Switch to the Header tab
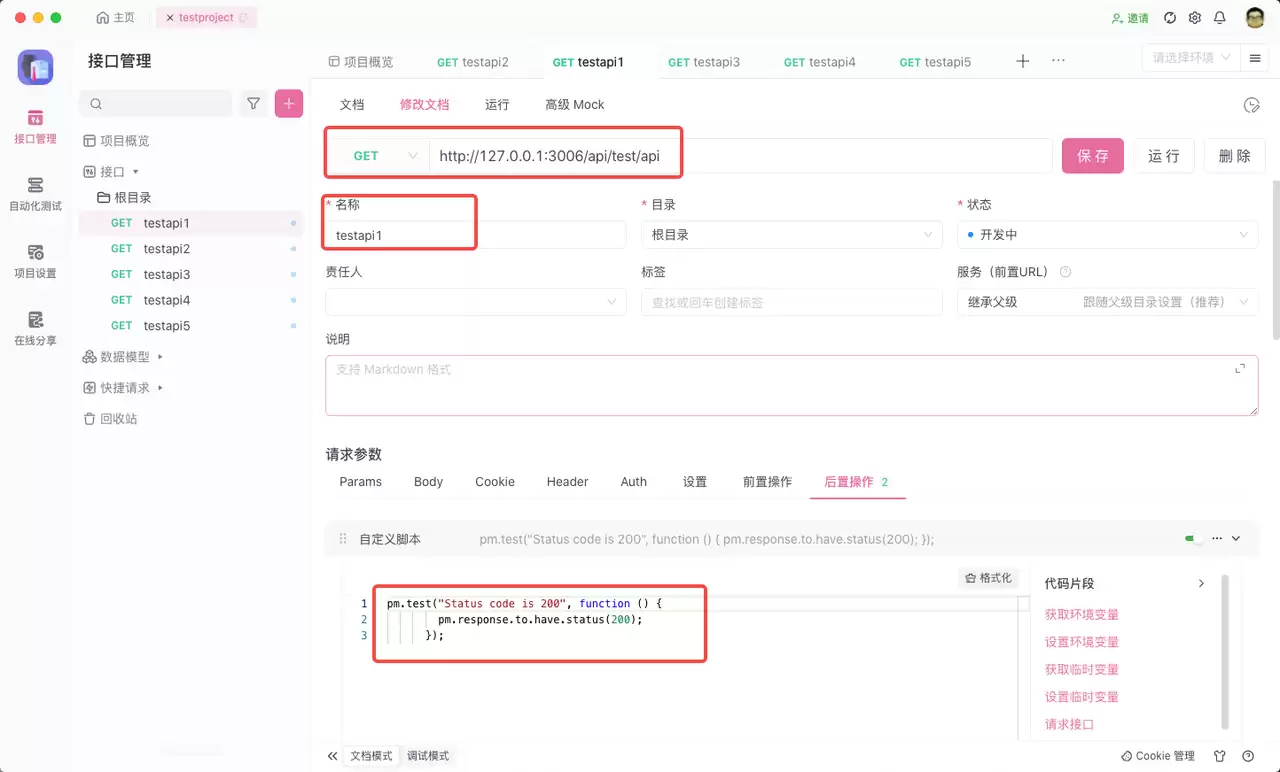Viewport: 1280px width, 772px height. pyautogui.click(x=567, y=482)
